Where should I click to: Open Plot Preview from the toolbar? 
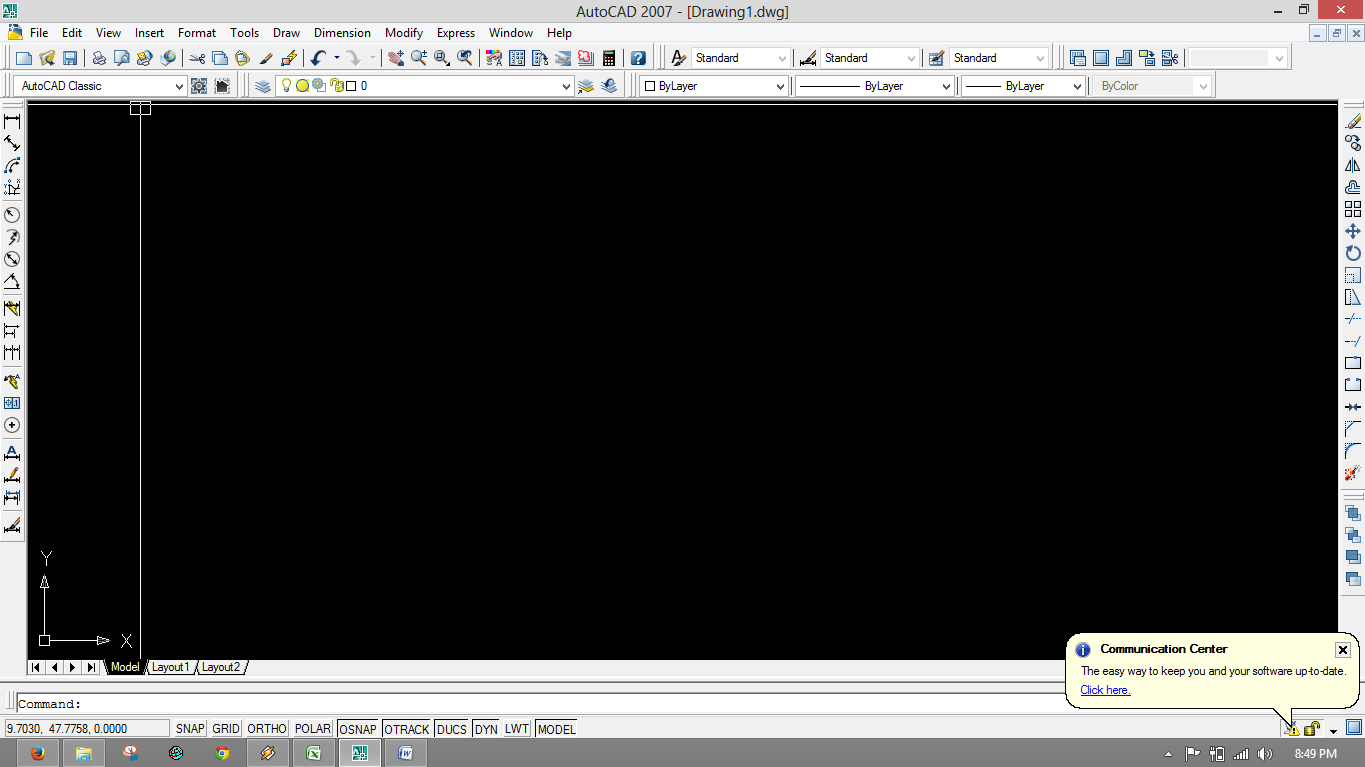(122, 58)
